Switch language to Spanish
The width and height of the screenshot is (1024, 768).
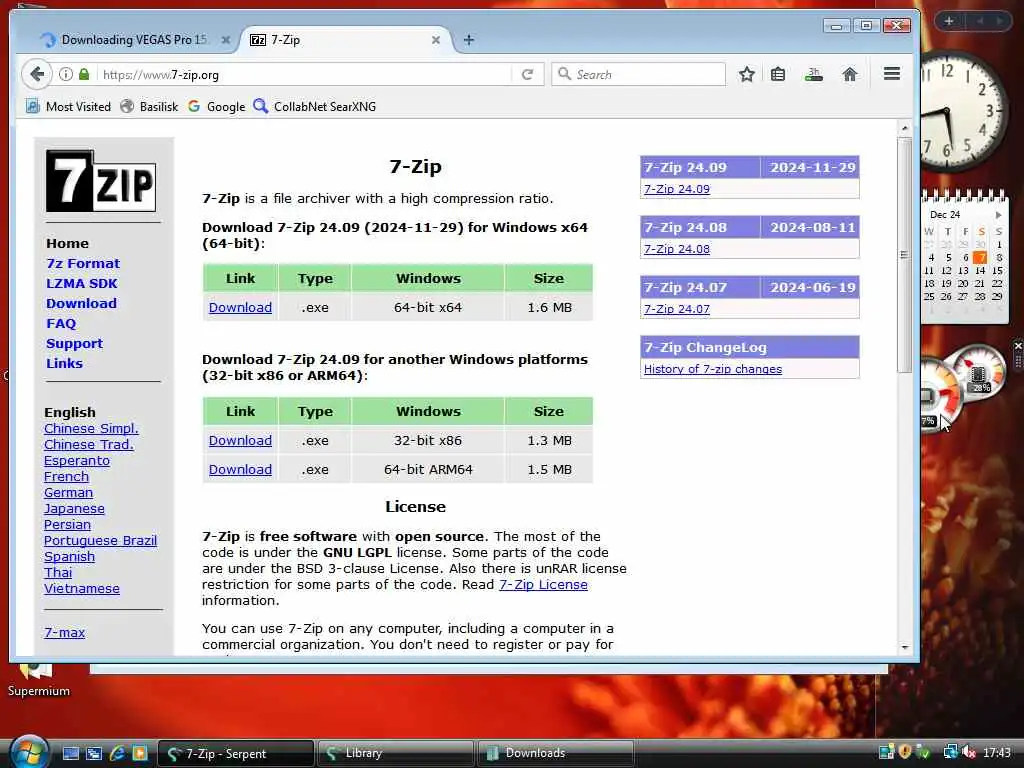[69, 556]
